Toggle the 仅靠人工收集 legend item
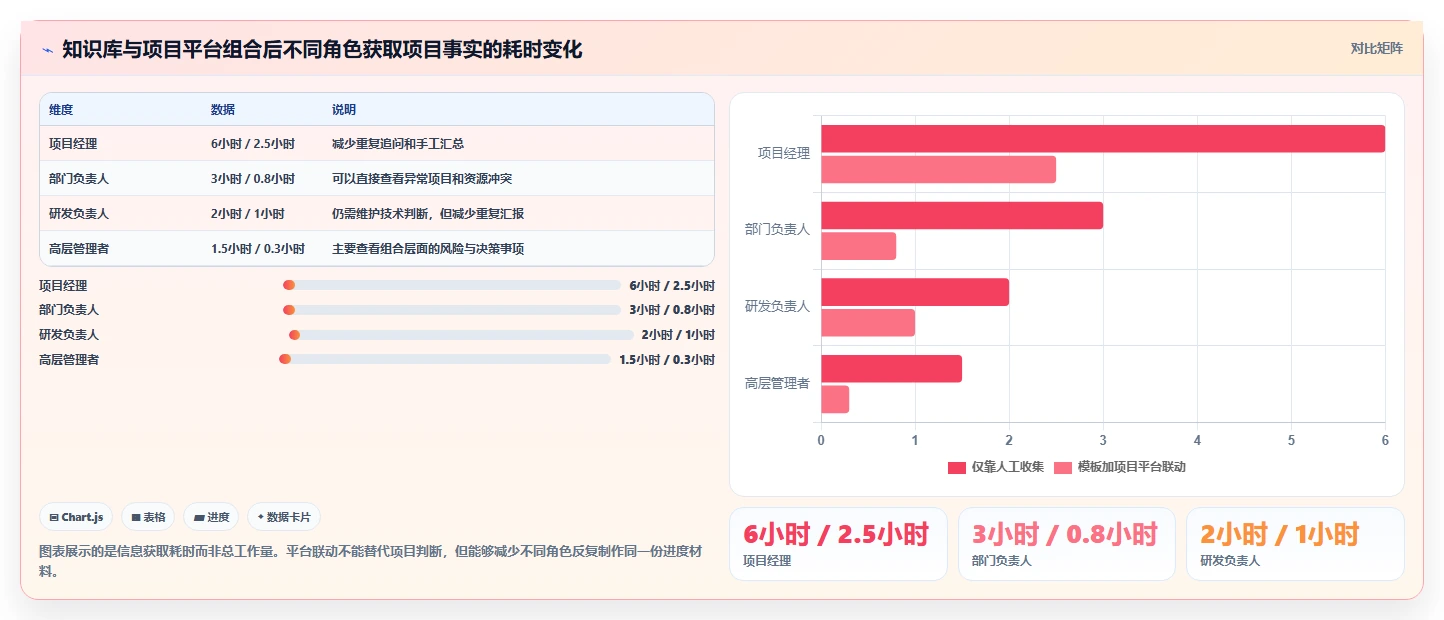Image resolution: width=1444 pixels, height=620 pixels. (996, 467)
